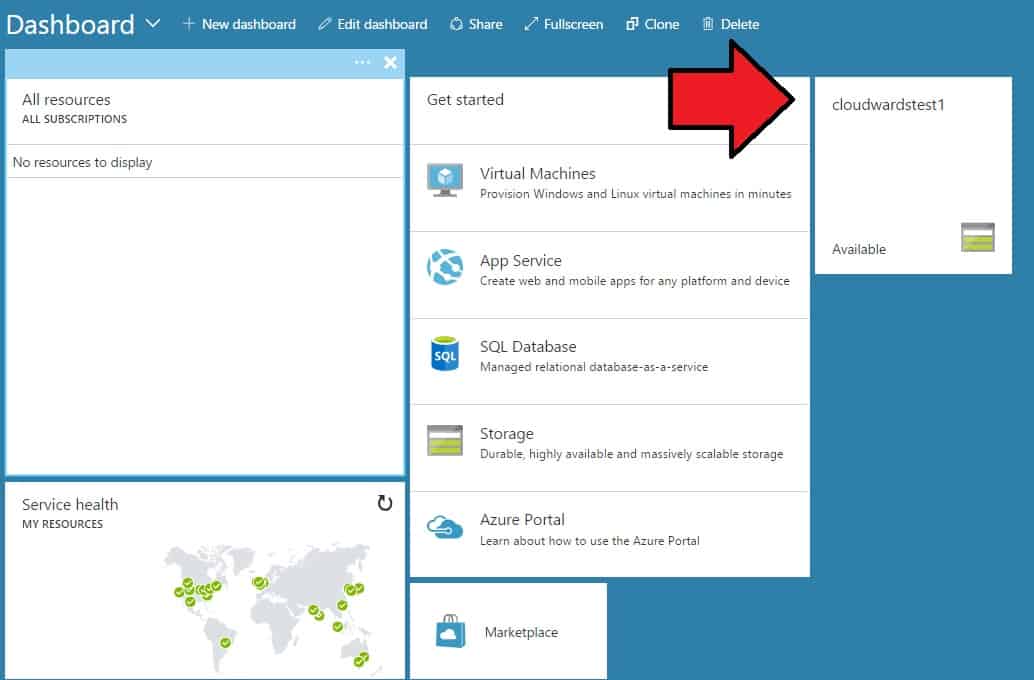Open the All resources tile heading
This screenshot has height=680, width=1034.
[67, 100]
